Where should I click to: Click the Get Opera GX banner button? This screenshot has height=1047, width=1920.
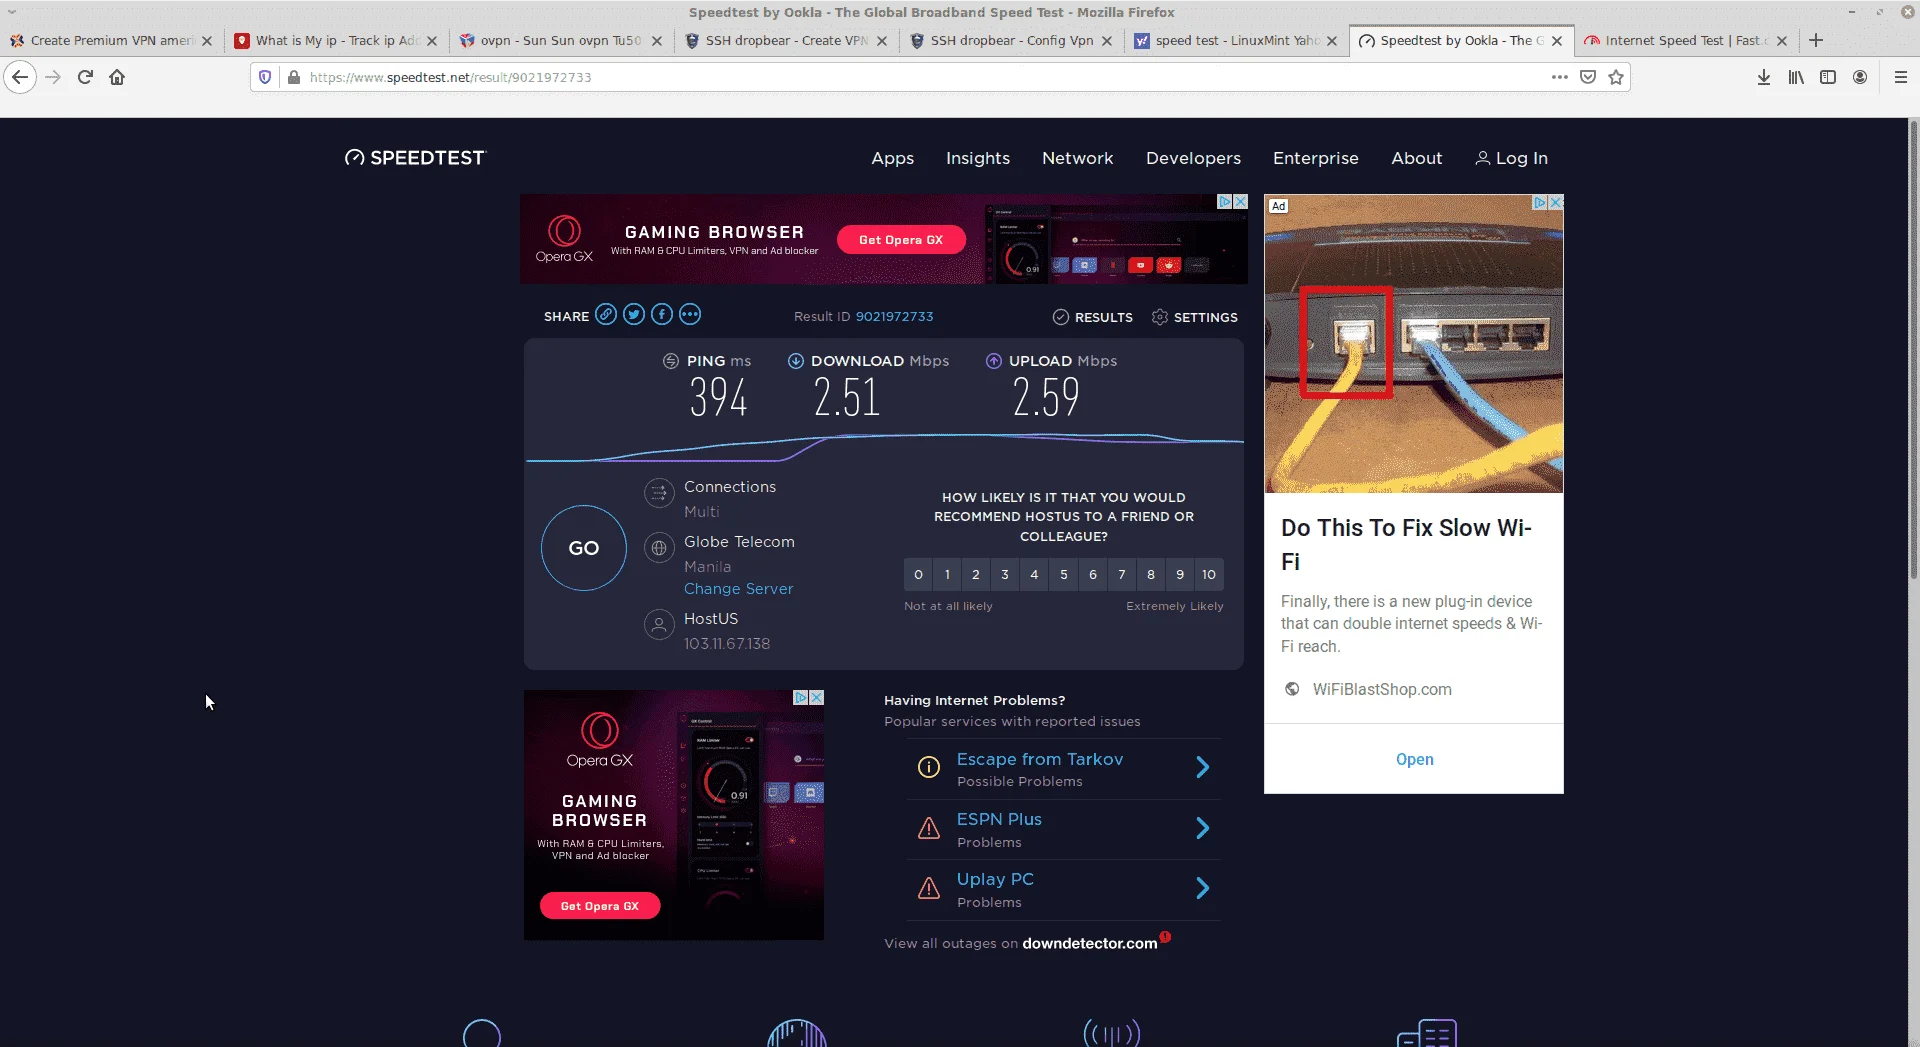pyautogui.click(x=901, y=240)
